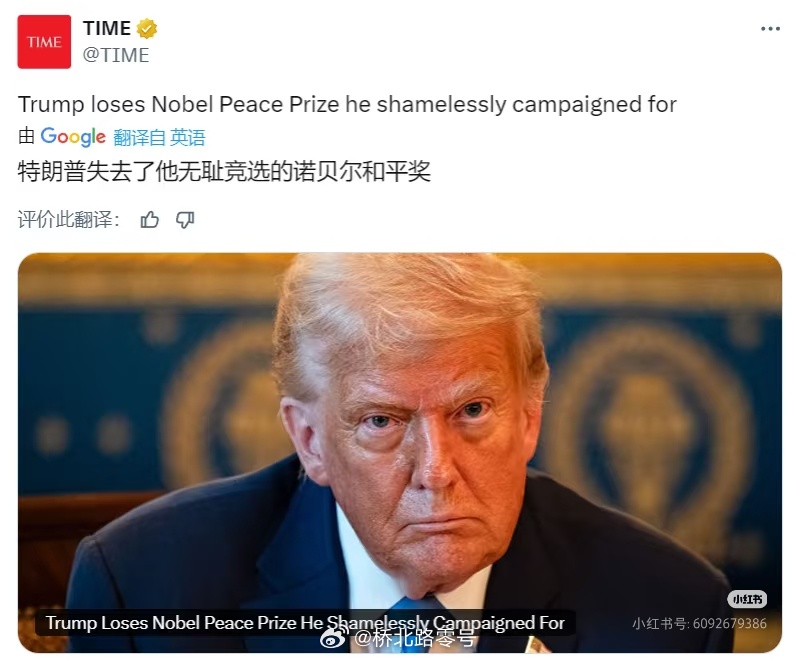Click the gold verified badge beside TIME
Screen dimensions: 800x658
click(146, 29)
